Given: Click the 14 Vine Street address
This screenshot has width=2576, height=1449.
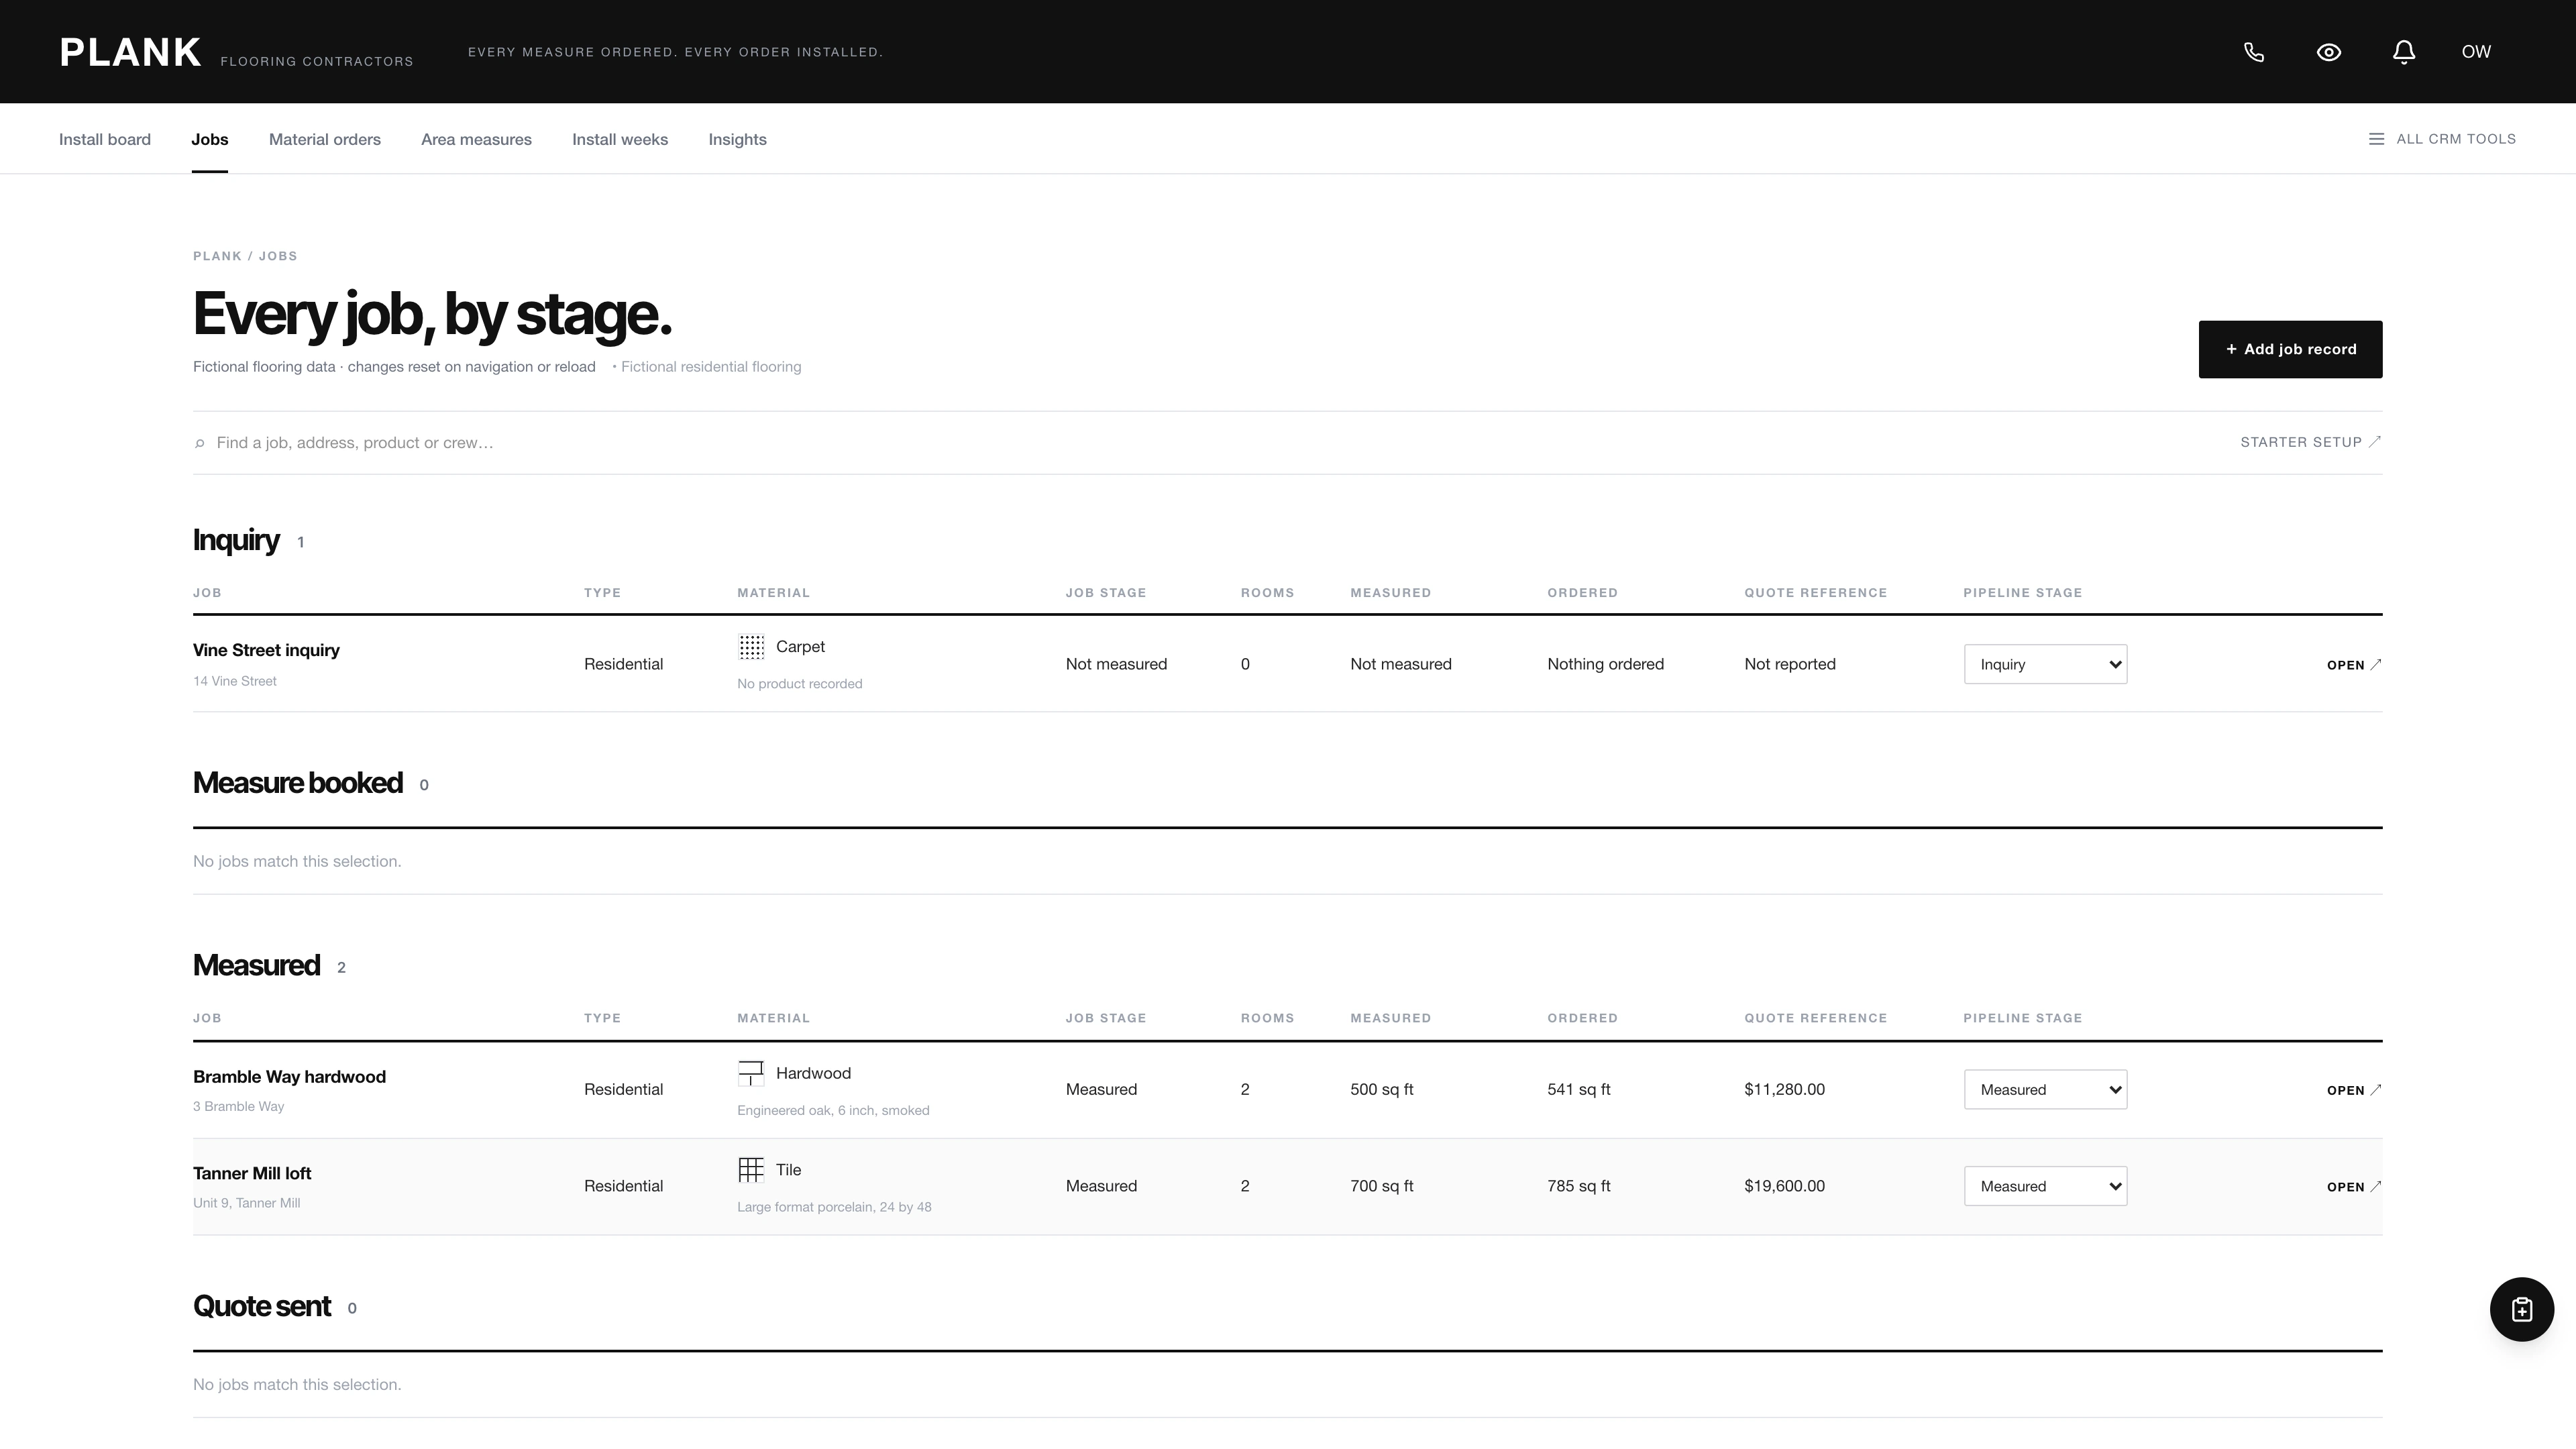Looking at the screenshot, I should tap(235, 681).
